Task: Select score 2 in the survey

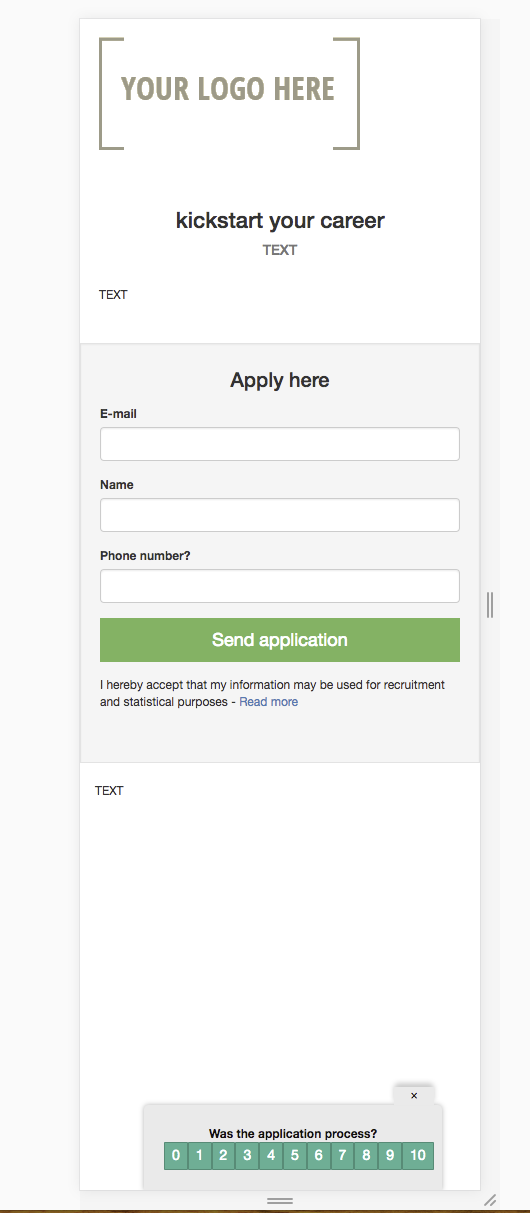Action: 224,1156
